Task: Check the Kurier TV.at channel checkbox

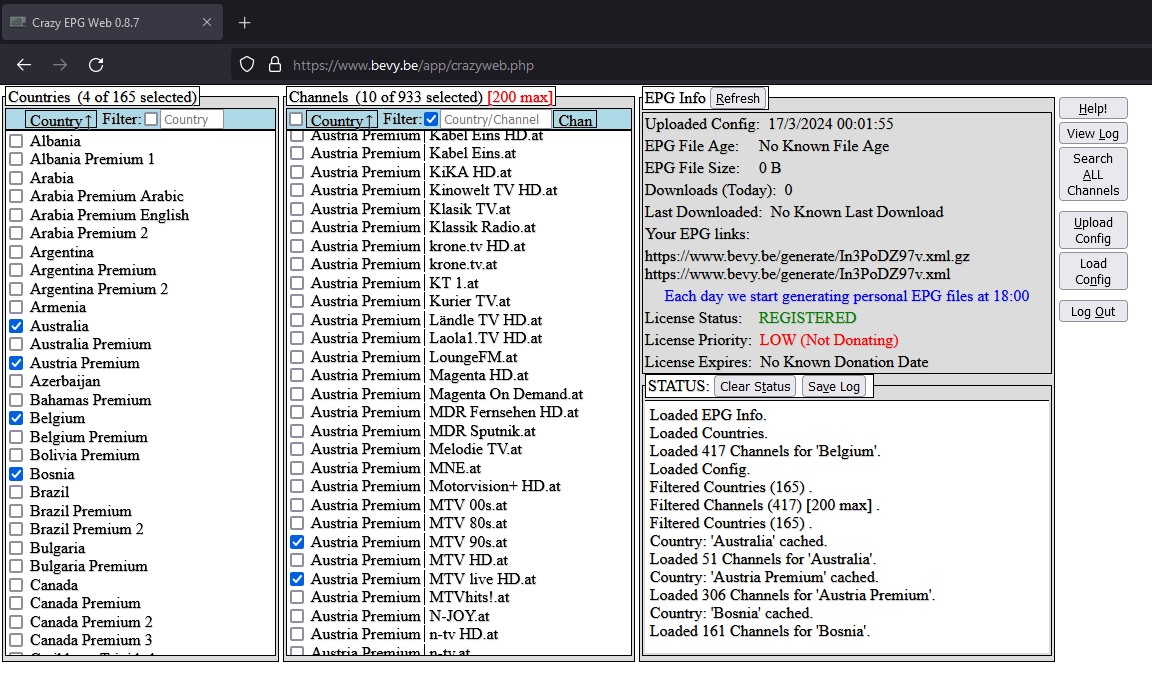Action: pyautogui.click(x=297, y=301)
